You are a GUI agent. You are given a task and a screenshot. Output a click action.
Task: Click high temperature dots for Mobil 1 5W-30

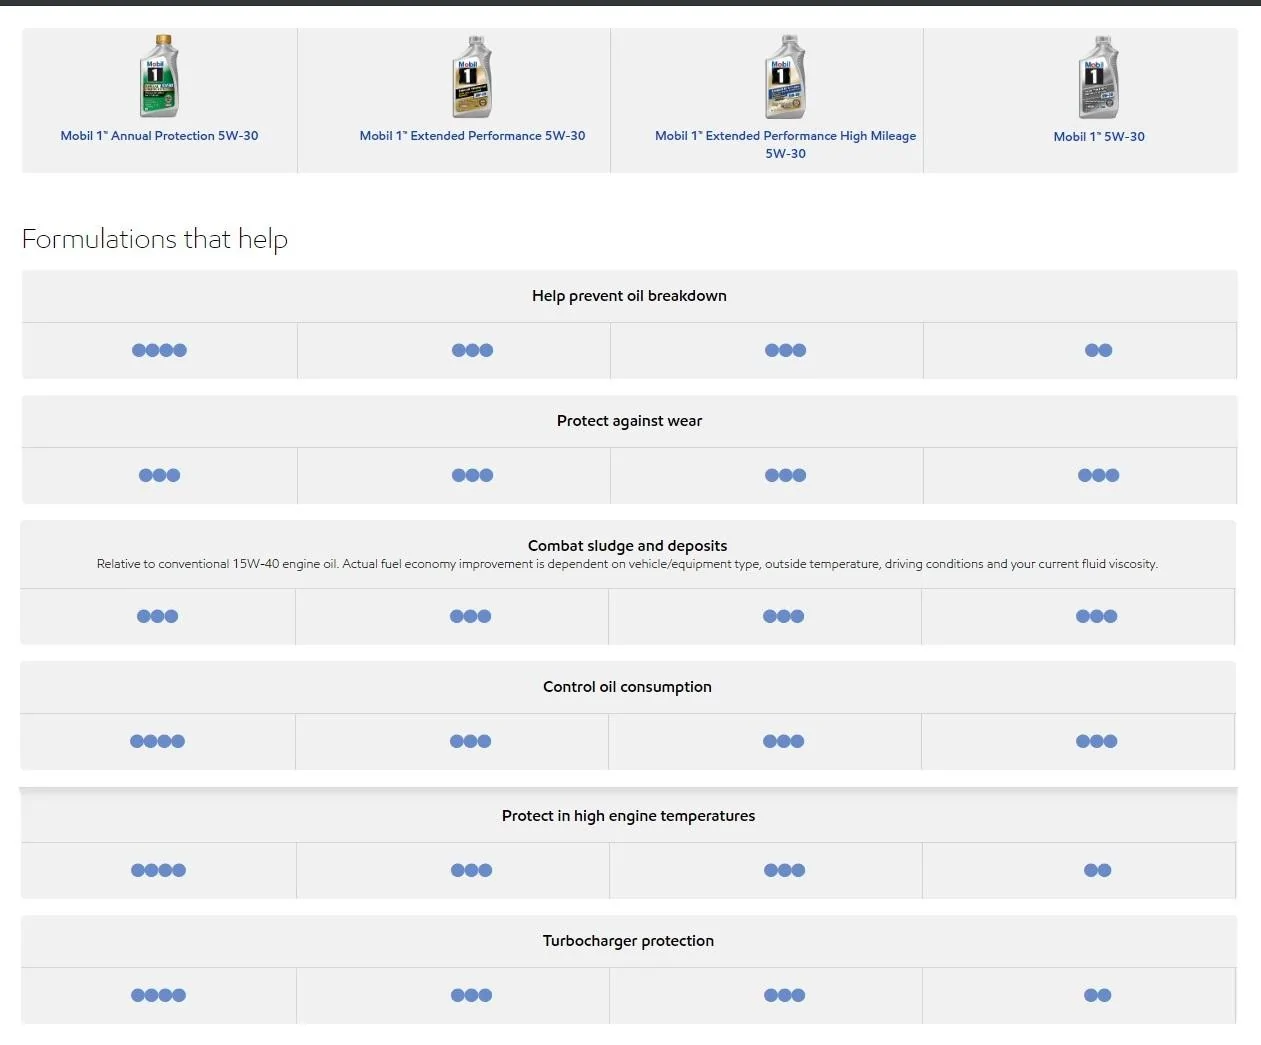pos(1097,870)
